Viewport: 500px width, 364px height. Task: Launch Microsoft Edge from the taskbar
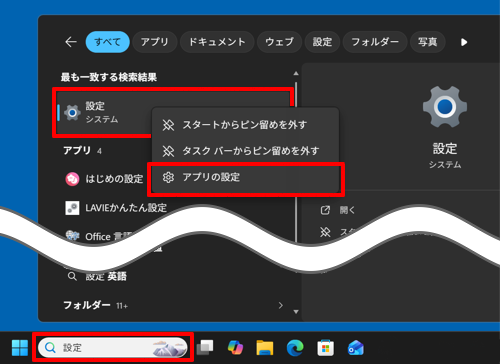click(x=295, y=348)
